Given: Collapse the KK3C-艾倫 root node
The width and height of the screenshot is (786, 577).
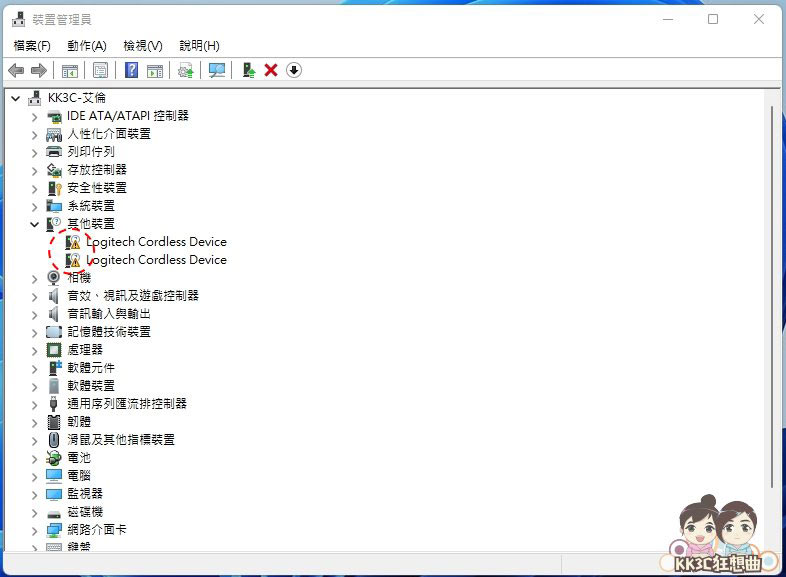Looking at the screenshot, I should coord(16,98).
